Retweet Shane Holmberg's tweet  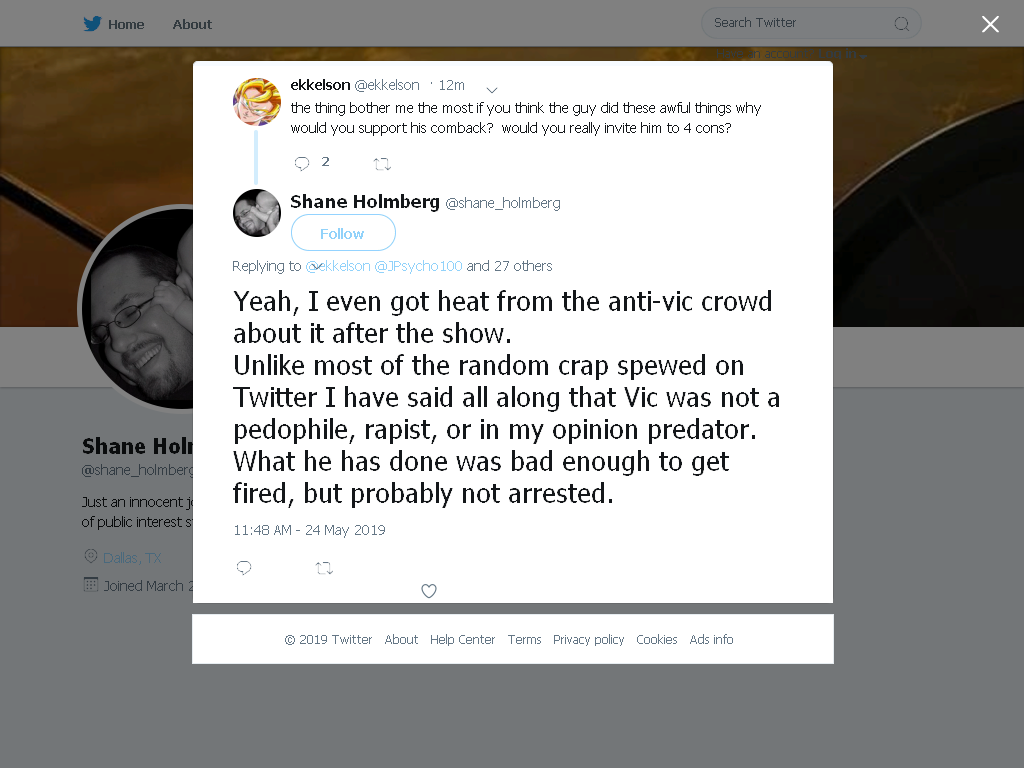pos(325,568)
